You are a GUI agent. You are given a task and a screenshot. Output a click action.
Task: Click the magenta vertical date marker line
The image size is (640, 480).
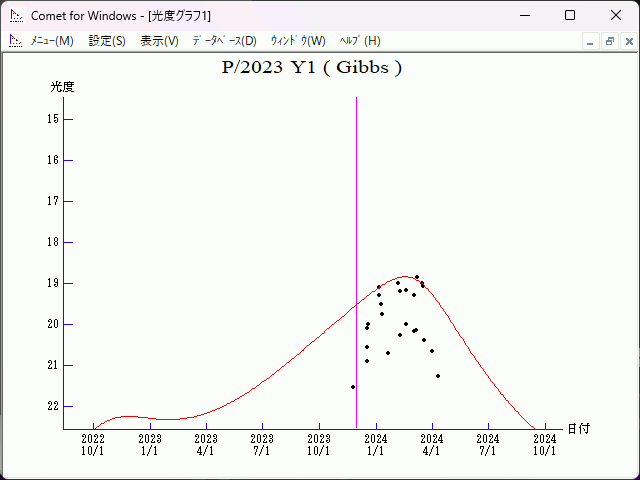356,250
